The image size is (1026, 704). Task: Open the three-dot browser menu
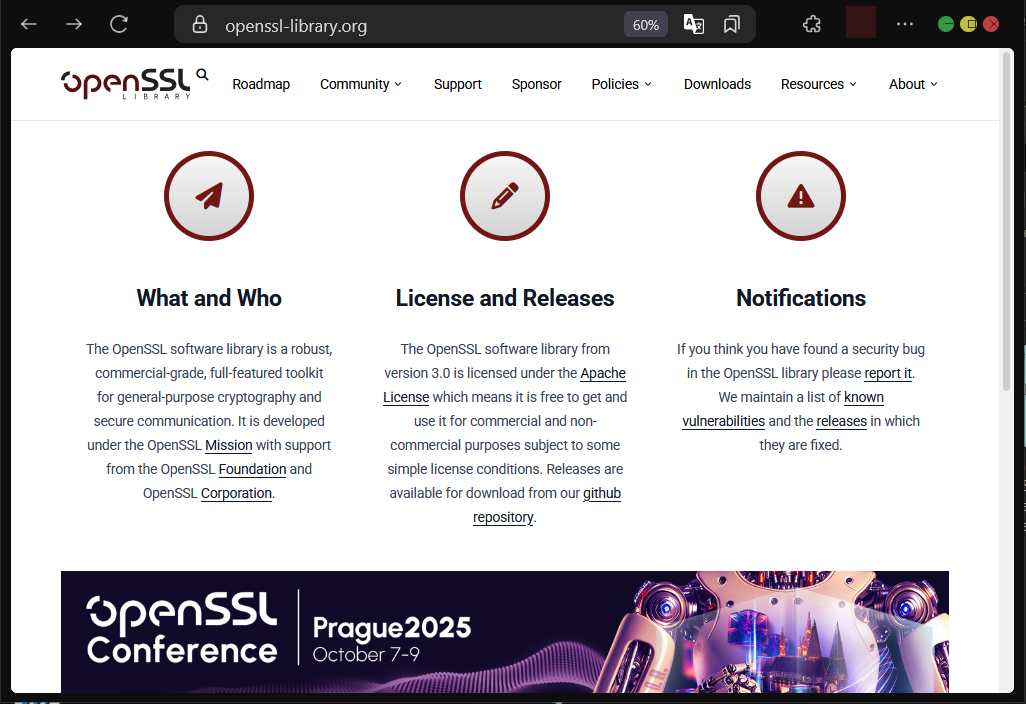coord(905,24)
